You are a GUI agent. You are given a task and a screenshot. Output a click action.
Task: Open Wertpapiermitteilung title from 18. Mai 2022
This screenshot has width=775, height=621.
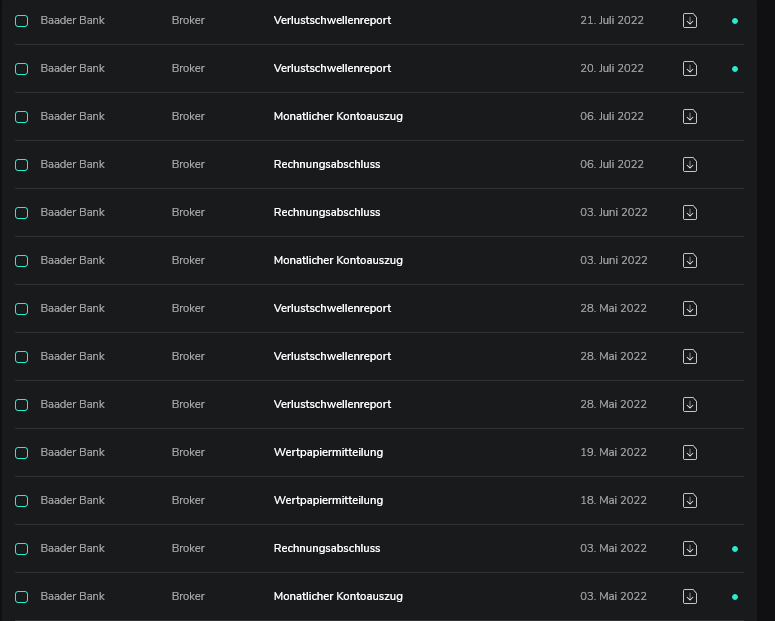click(x=328, y=500)
